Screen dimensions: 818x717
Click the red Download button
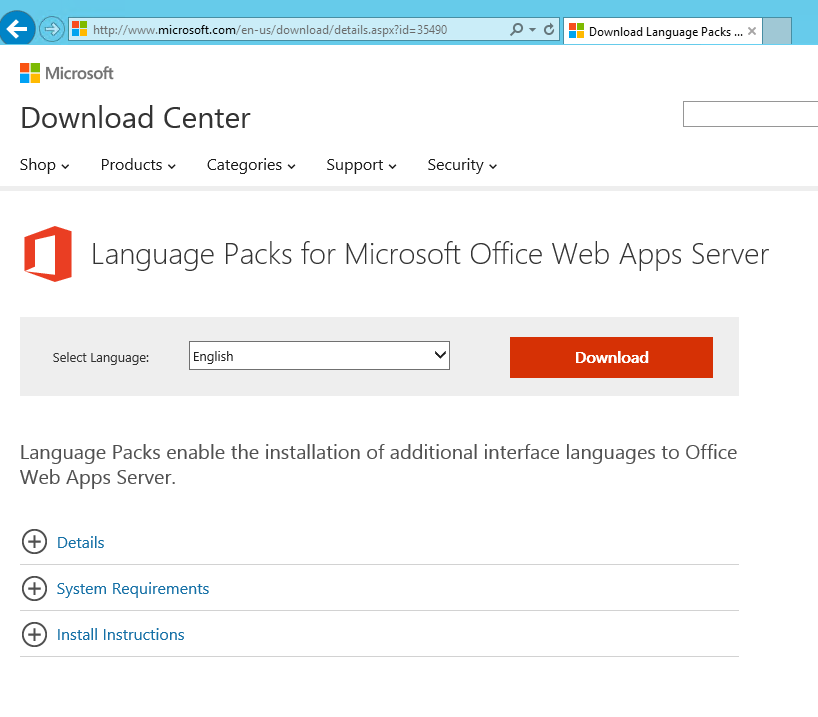coord(611,357)
